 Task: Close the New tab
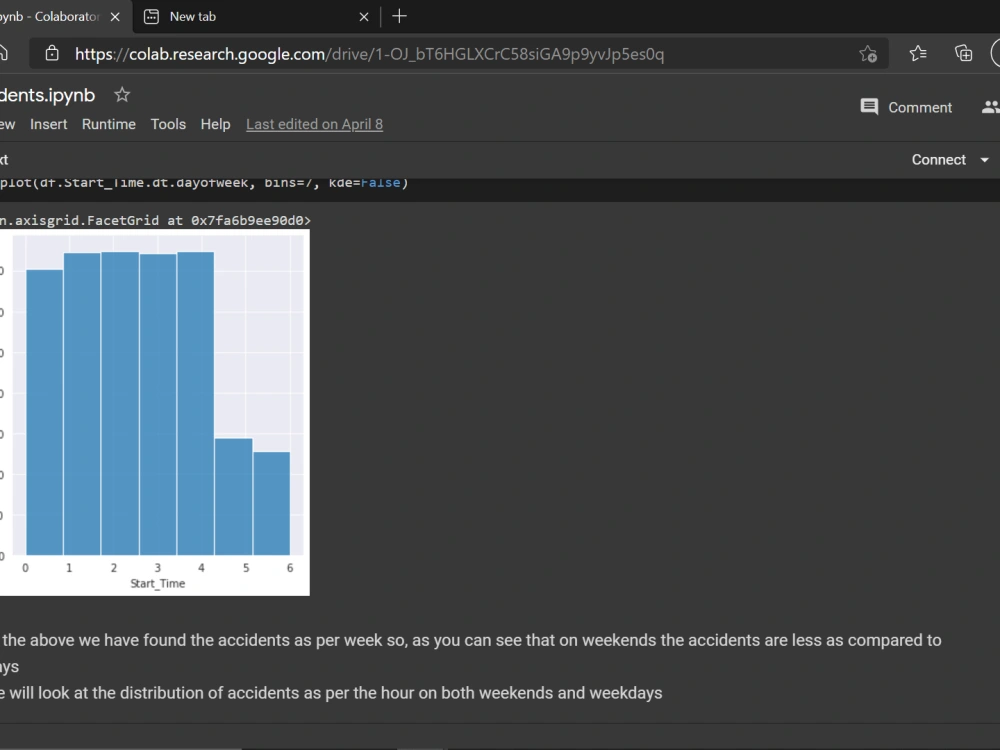tap(364, 17)
